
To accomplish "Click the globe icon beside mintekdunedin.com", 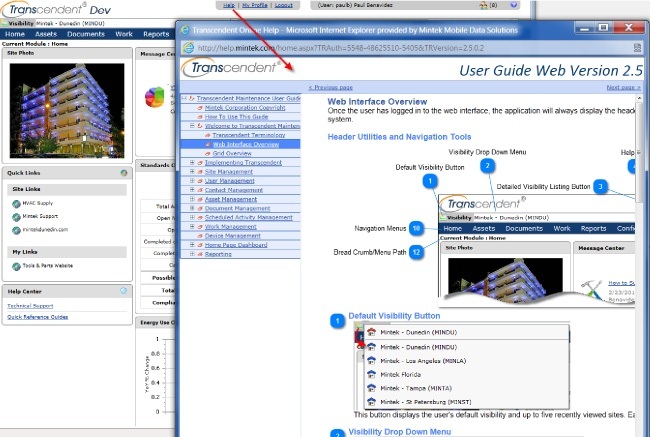I will click(x=16, y=230).
